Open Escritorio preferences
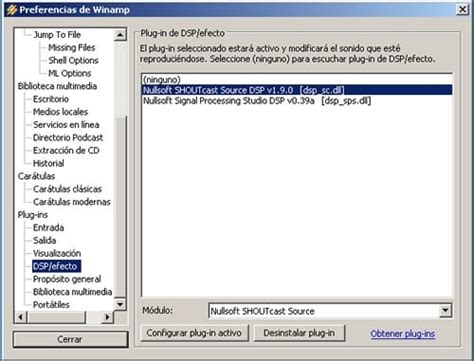Screen dimensions: 474x361 coord(51,99)
